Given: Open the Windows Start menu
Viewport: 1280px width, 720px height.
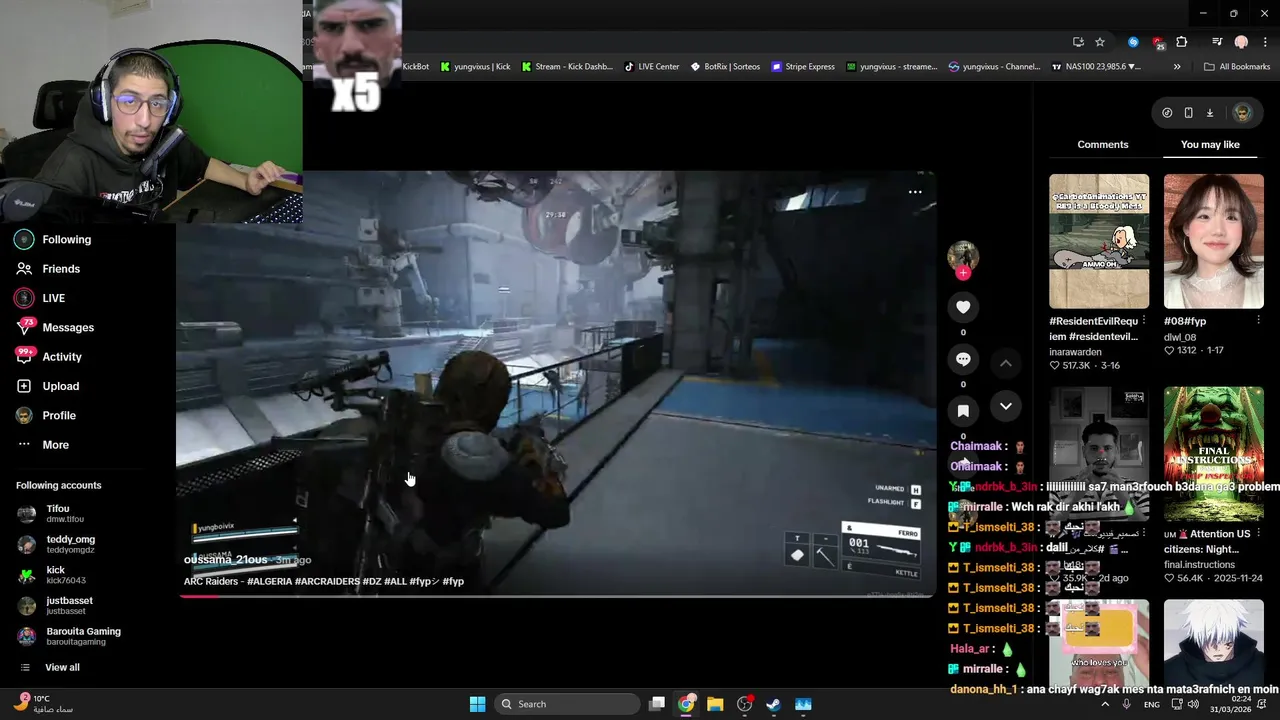Looking at the screenshot, I should 477,704.
